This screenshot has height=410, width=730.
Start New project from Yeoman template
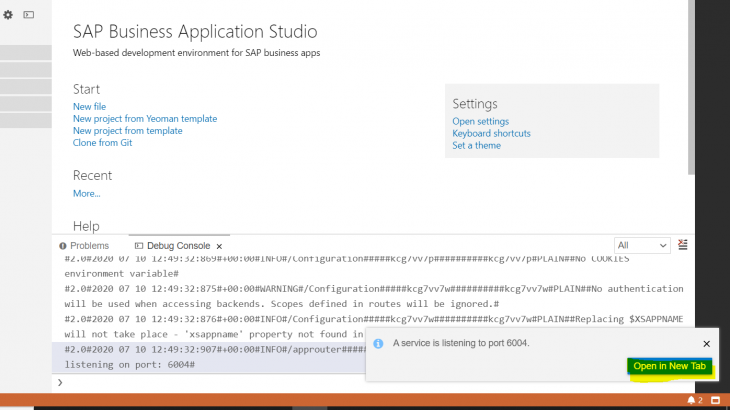144,119
